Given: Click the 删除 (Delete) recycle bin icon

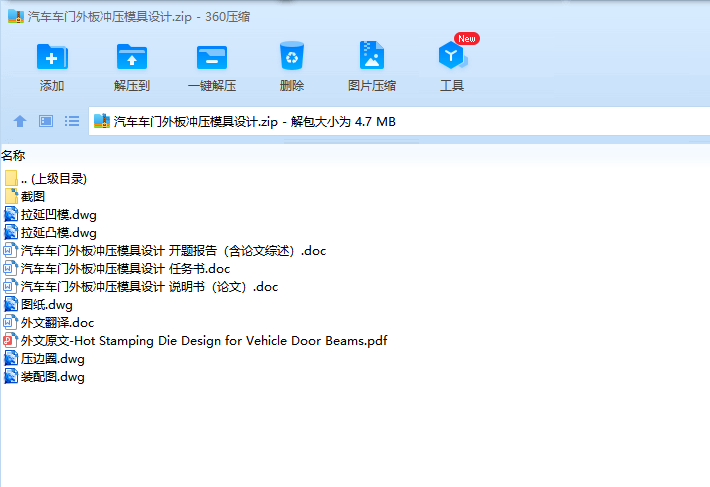Looking at the screenshot, I should tap(292, 56).
